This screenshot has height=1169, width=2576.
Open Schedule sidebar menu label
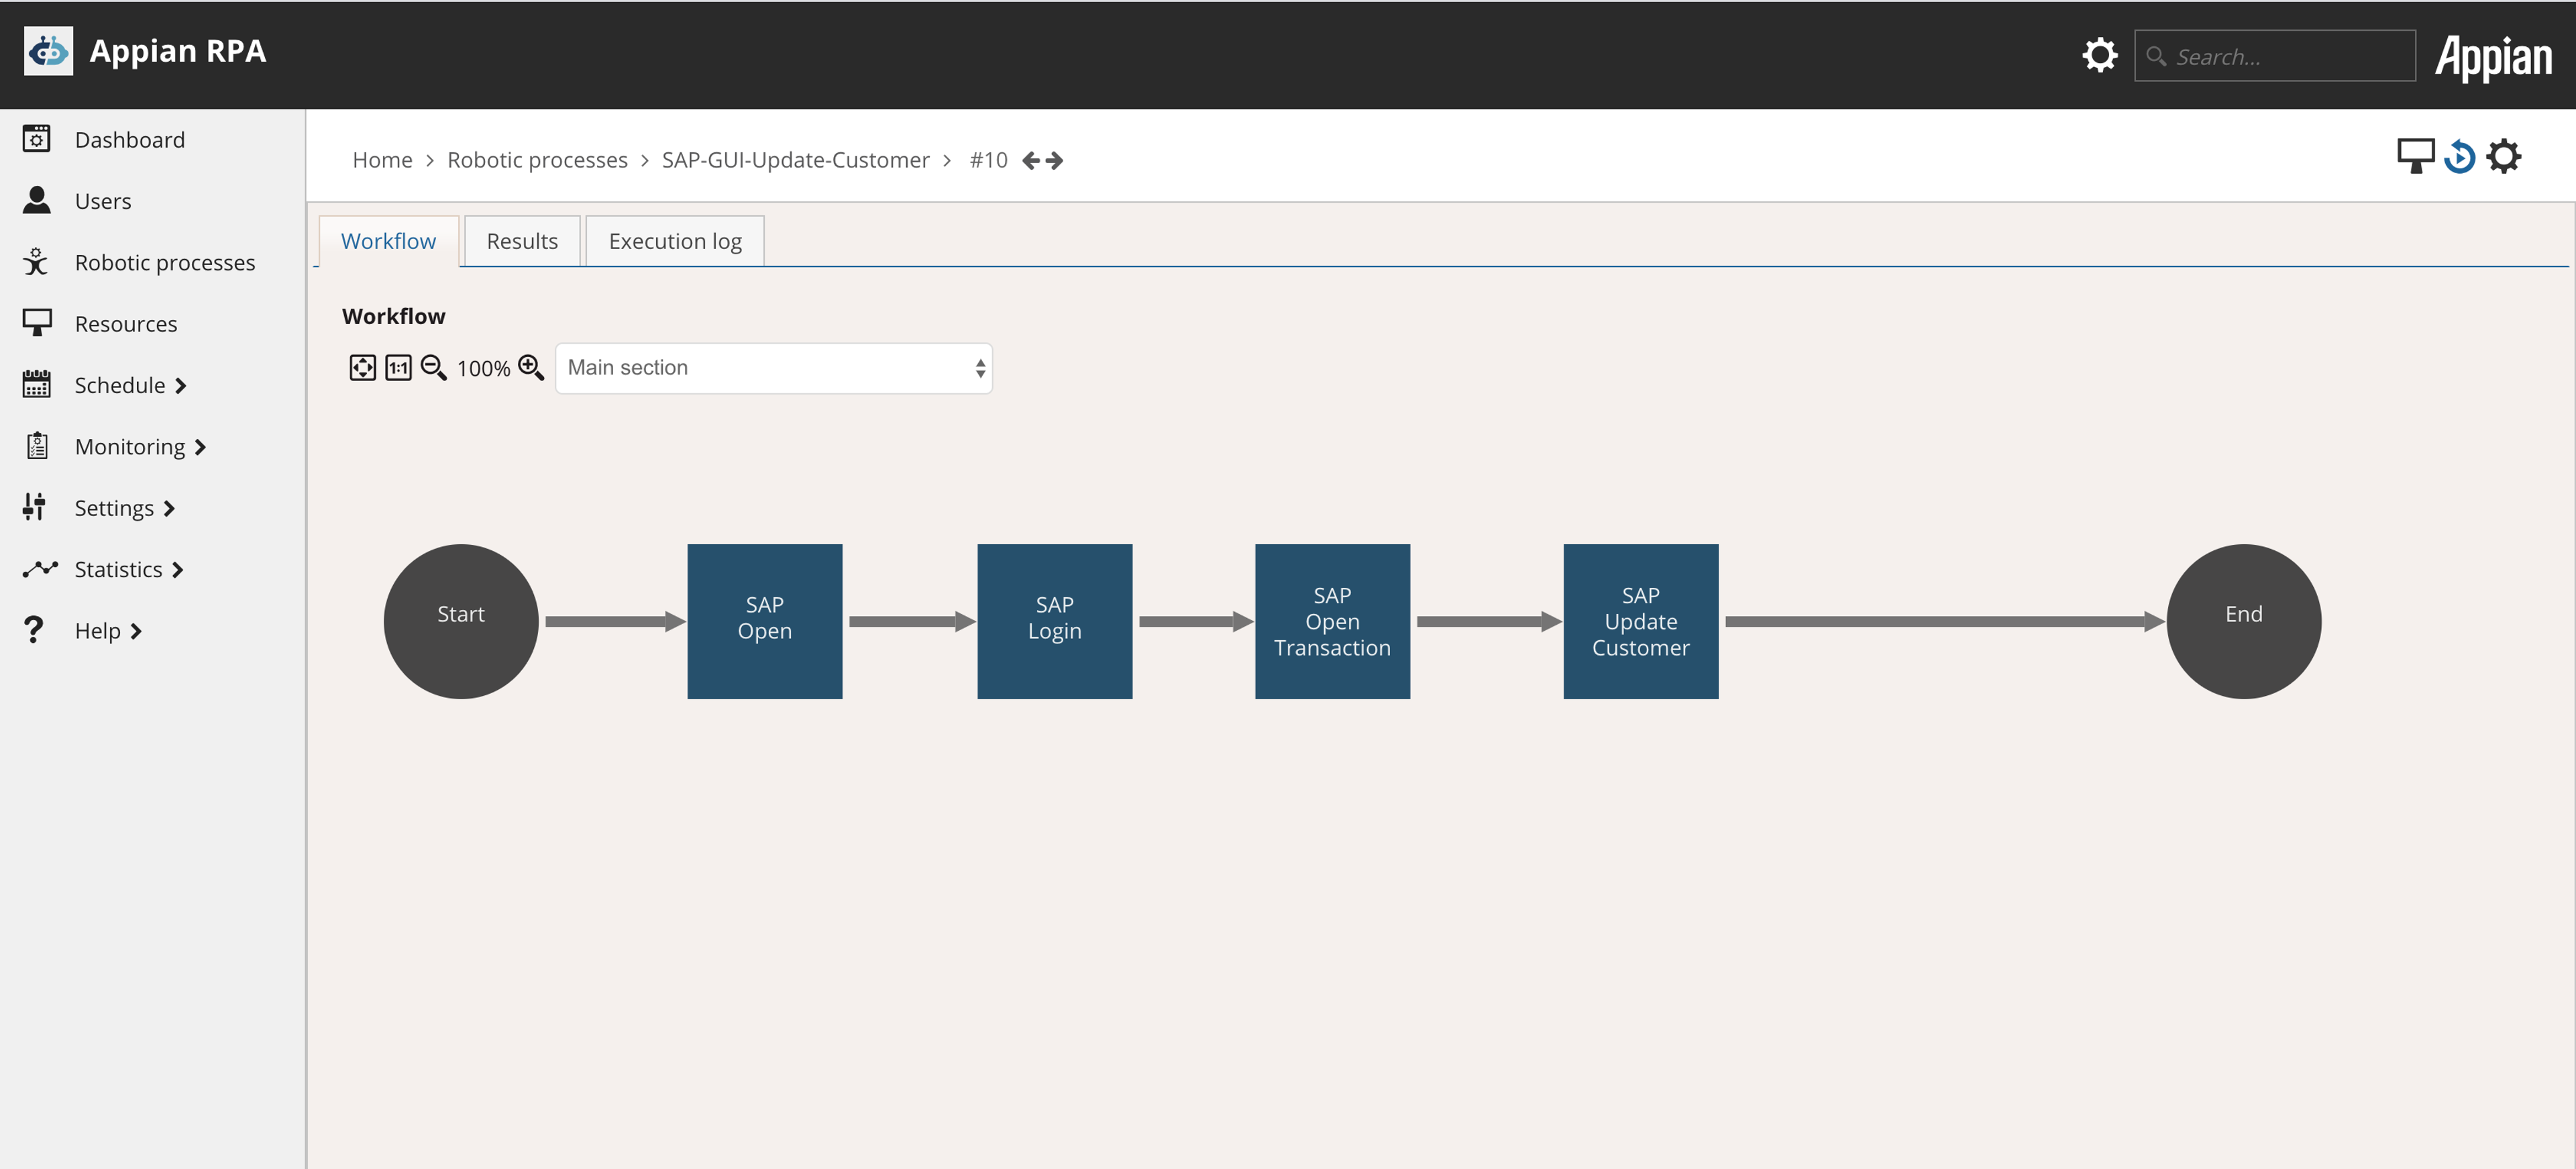pyautogui.click(x=120, y=385)
